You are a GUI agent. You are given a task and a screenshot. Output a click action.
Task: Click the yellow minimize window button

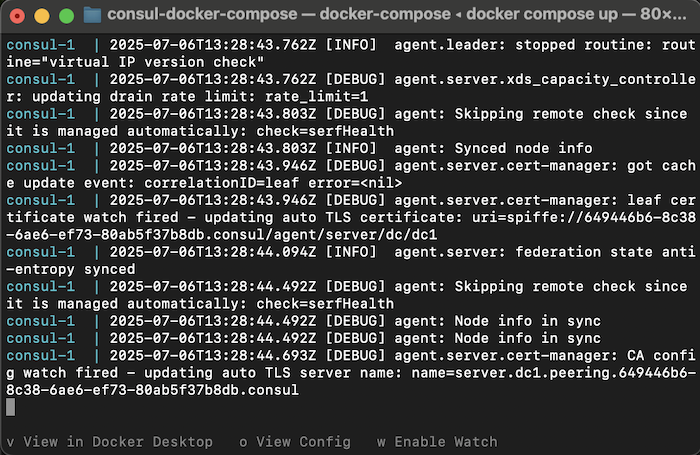click(x=42, y=16)
